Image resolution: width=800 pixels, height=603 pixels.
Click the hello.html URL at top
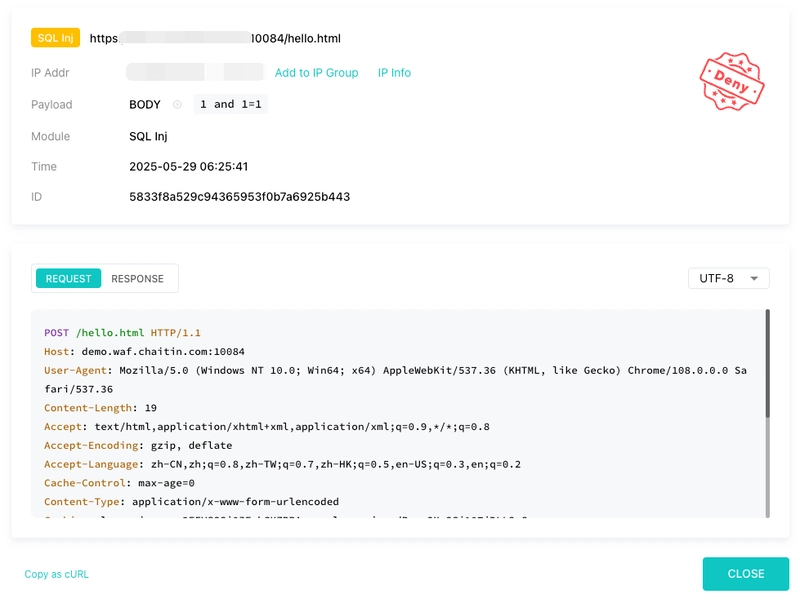click(x=215, y=38)
